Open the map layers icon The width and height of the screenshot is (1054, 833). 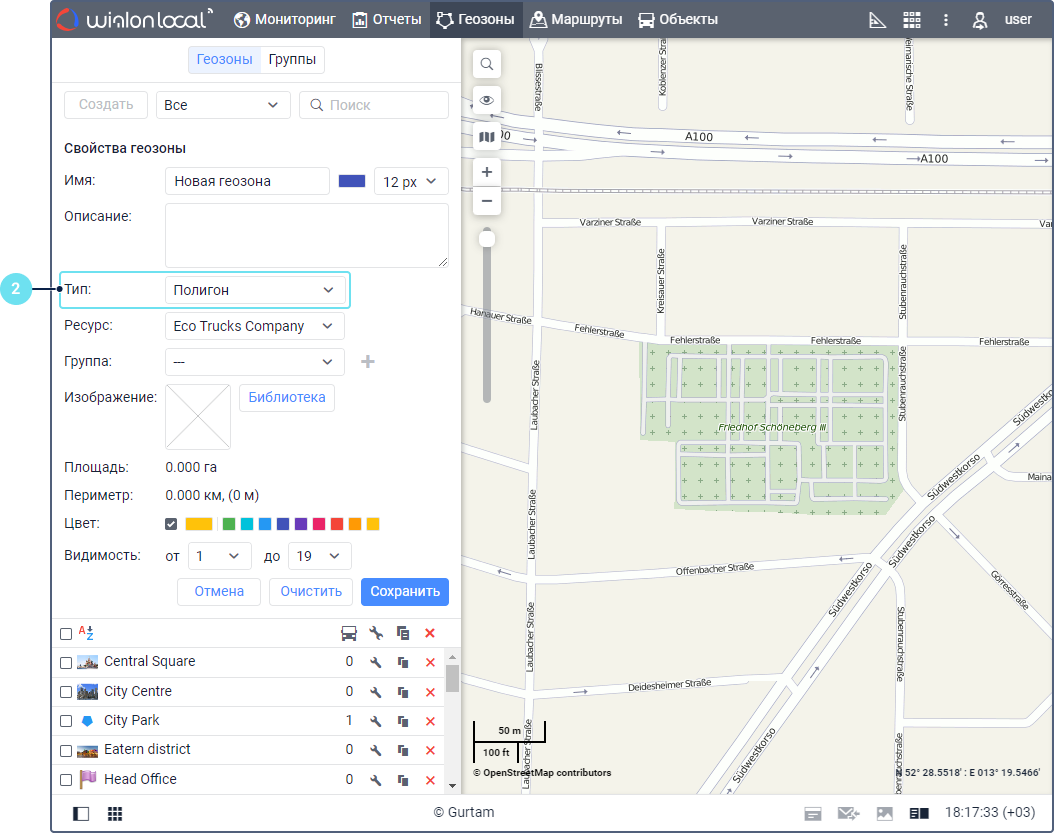[487, 137]
